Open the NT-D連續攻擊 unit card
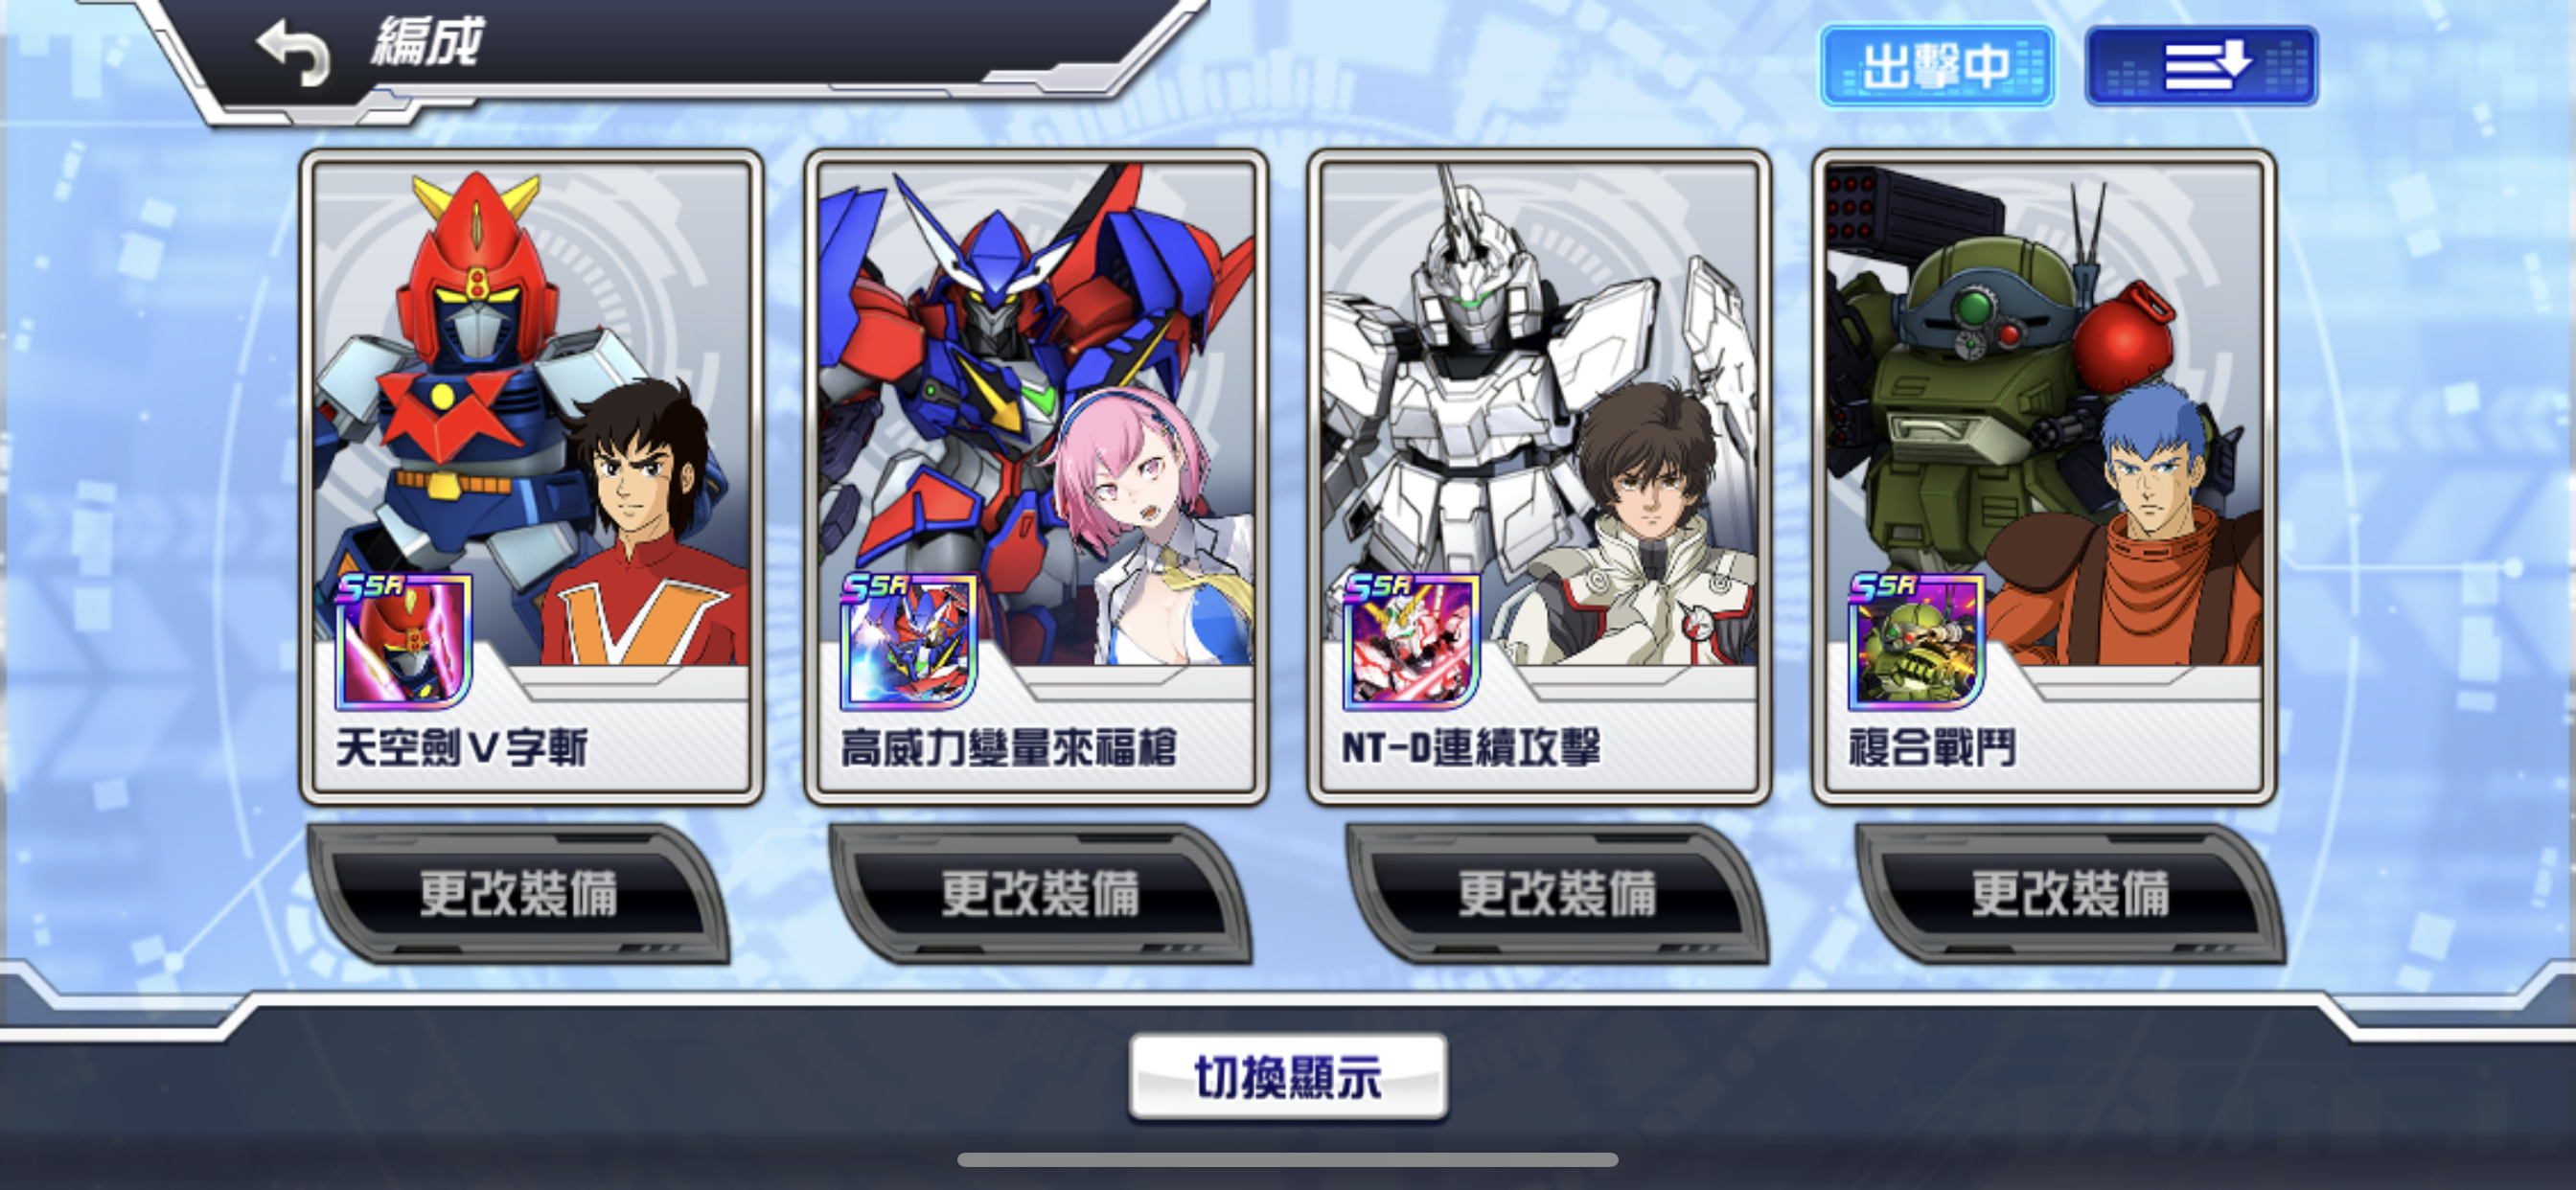Viewport: 2576px width, 1190px height. [x=1539, y=477]
